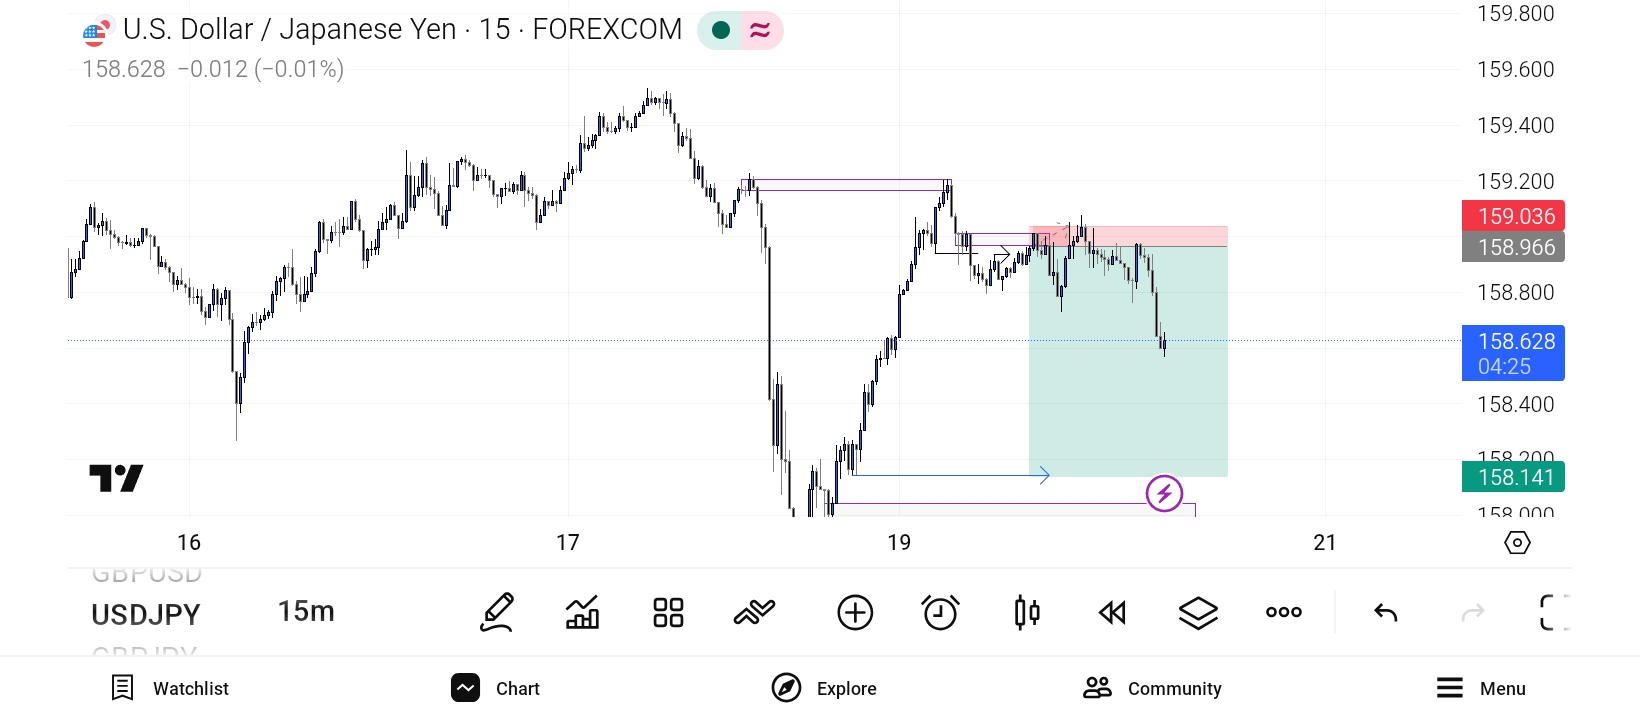Open the Menu button
The image size is (1640, 720).
(1481, 688)
